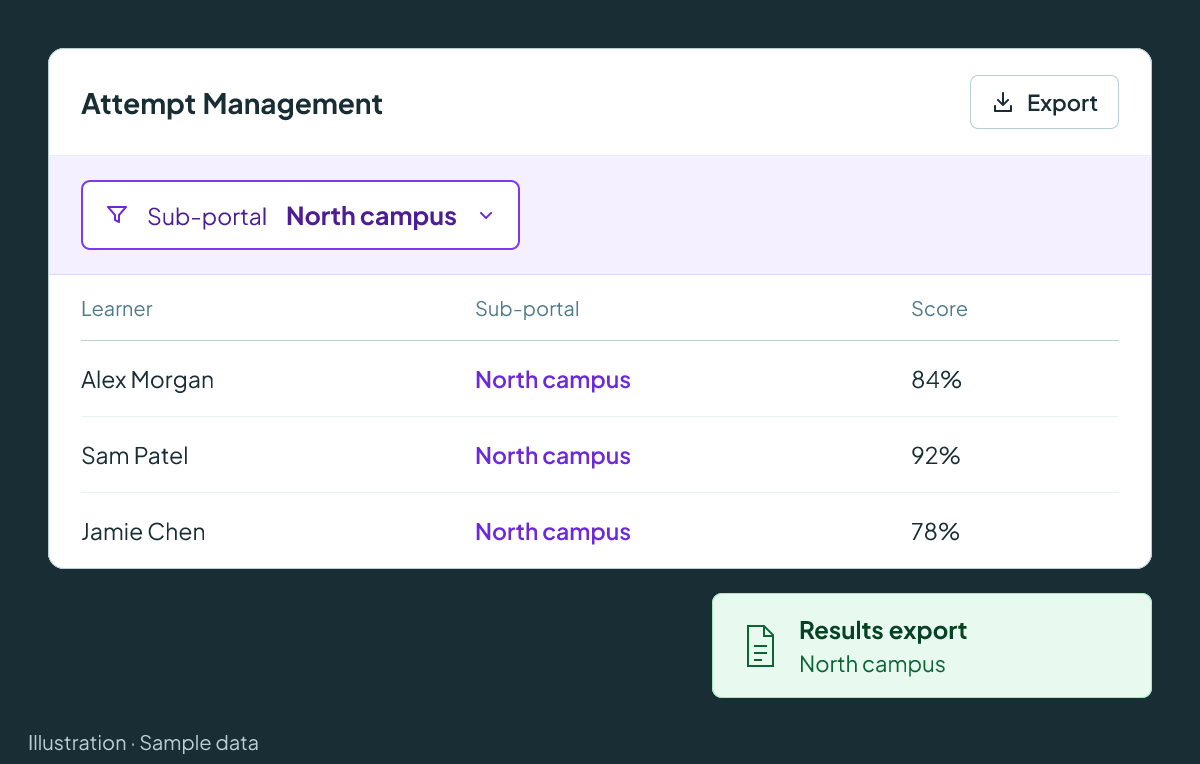This screenshot has height=764, width=1200.
Task: Click the 92% score value
Action: click(x=936, y=456)
